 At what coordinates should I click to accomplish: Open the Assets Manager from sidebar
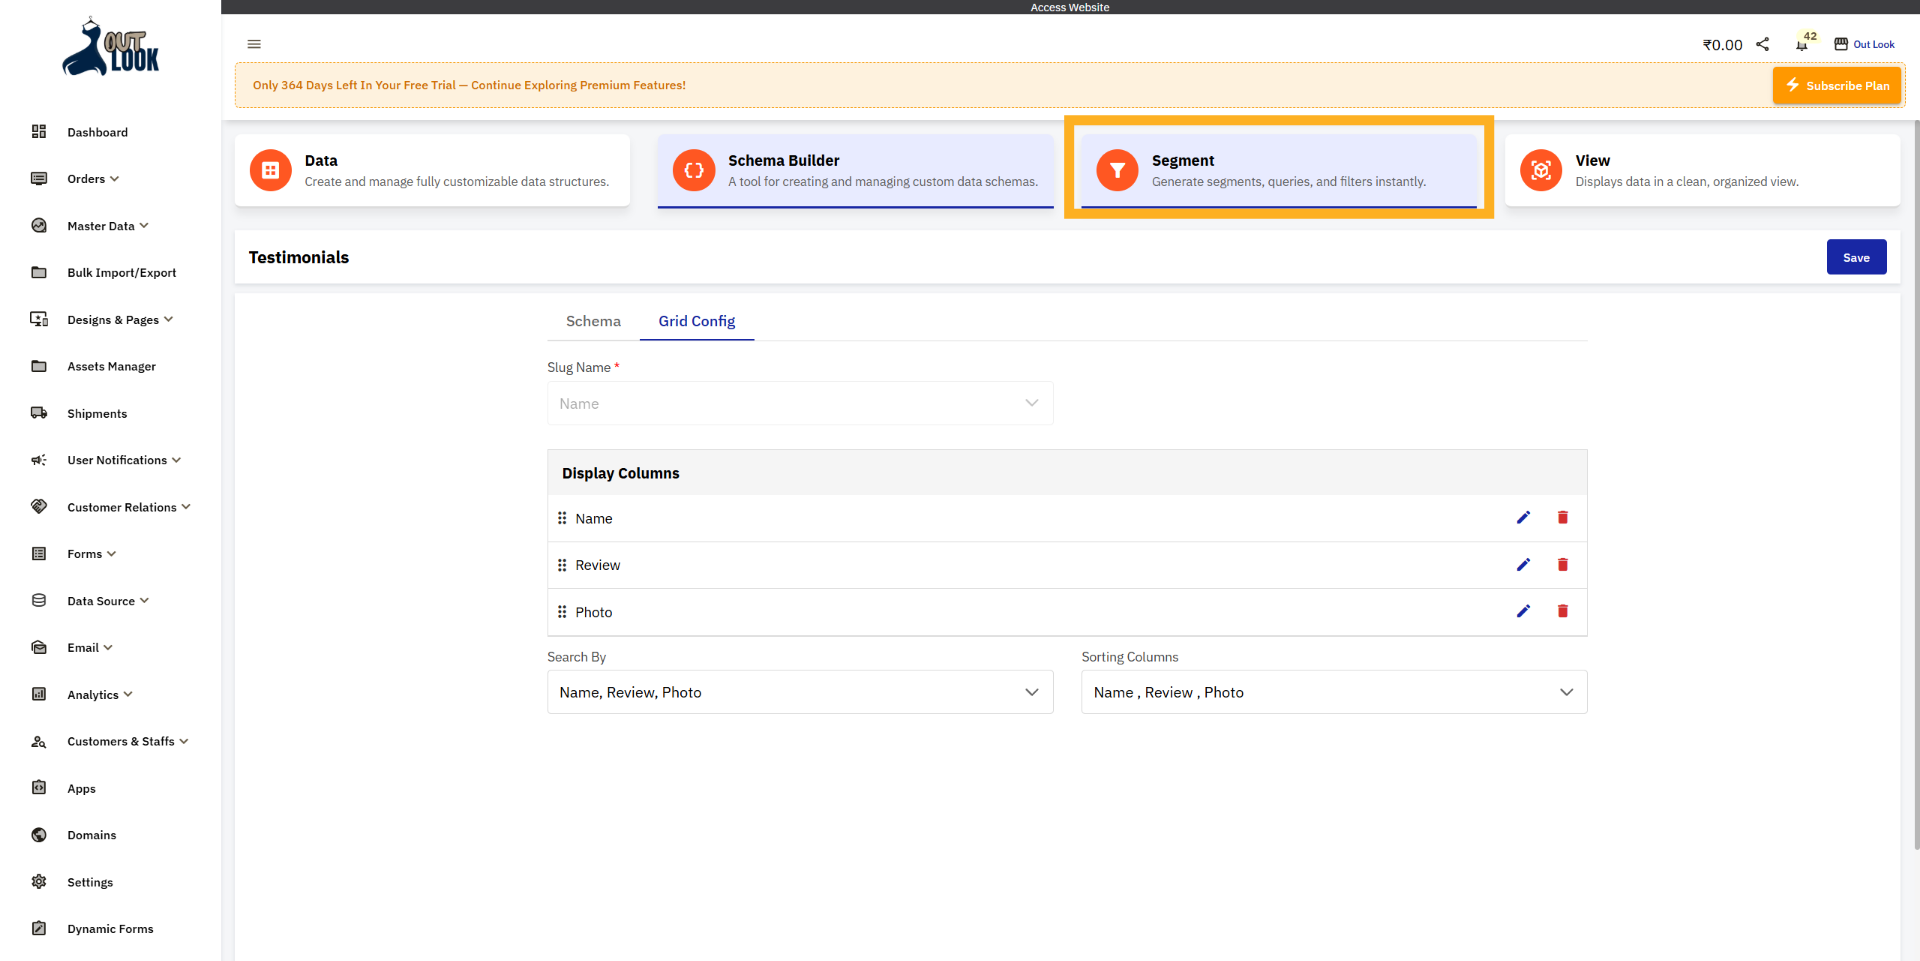111,366
